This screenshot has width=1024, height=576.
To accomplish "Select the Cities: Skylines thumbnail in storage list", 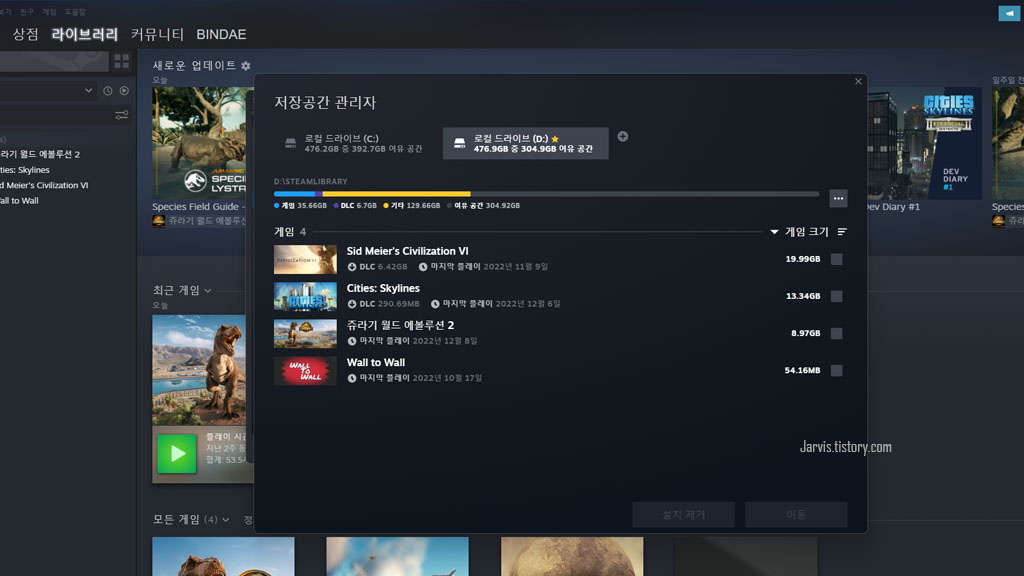I will (305, 296).
